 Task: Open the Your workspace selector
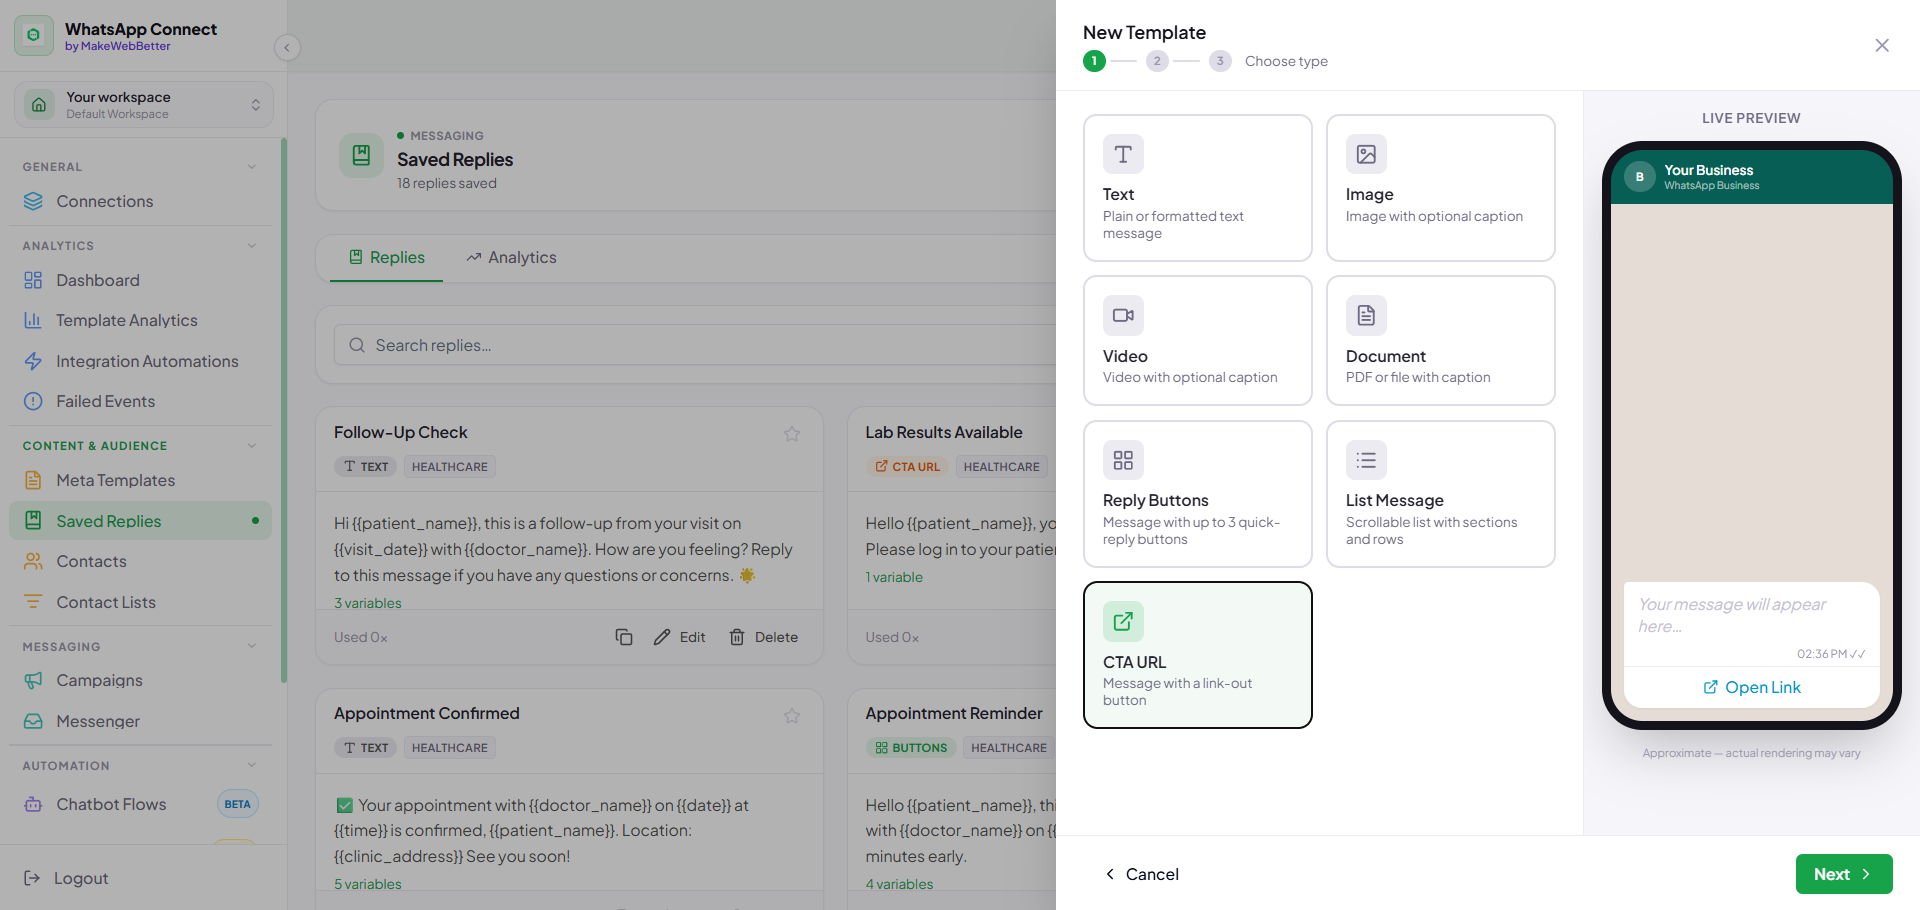(x=144, y=104)
